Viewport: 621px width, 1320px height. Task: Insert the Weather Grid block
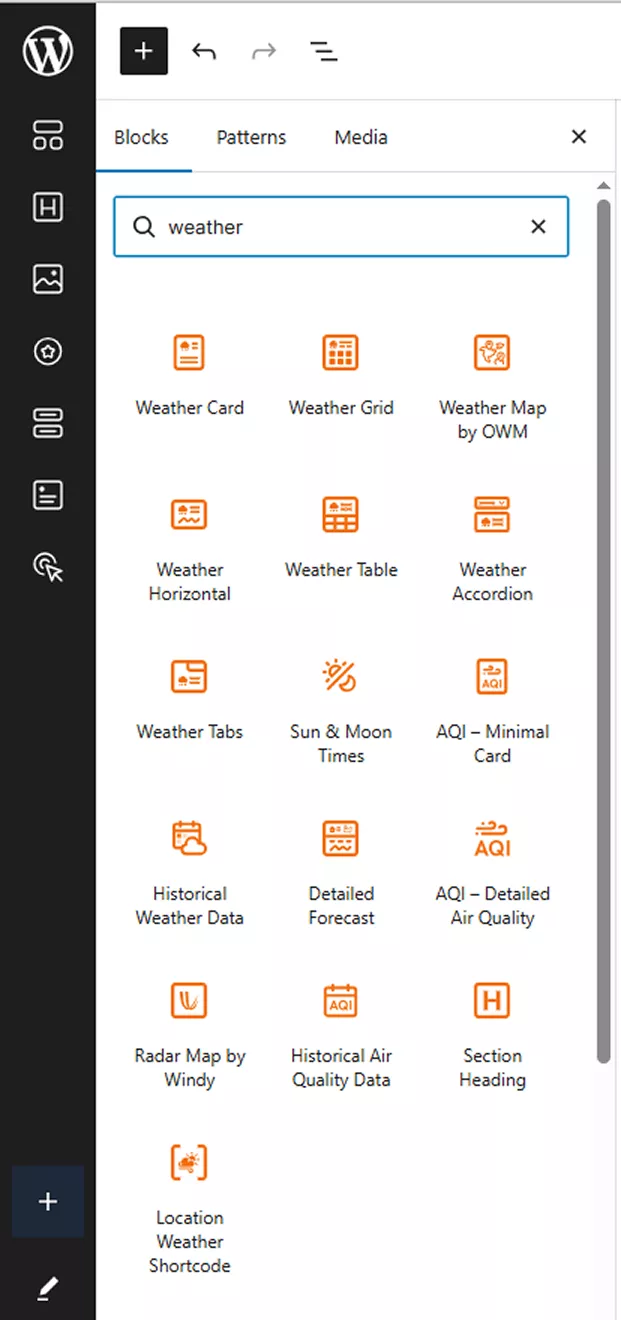click(341, 376)
